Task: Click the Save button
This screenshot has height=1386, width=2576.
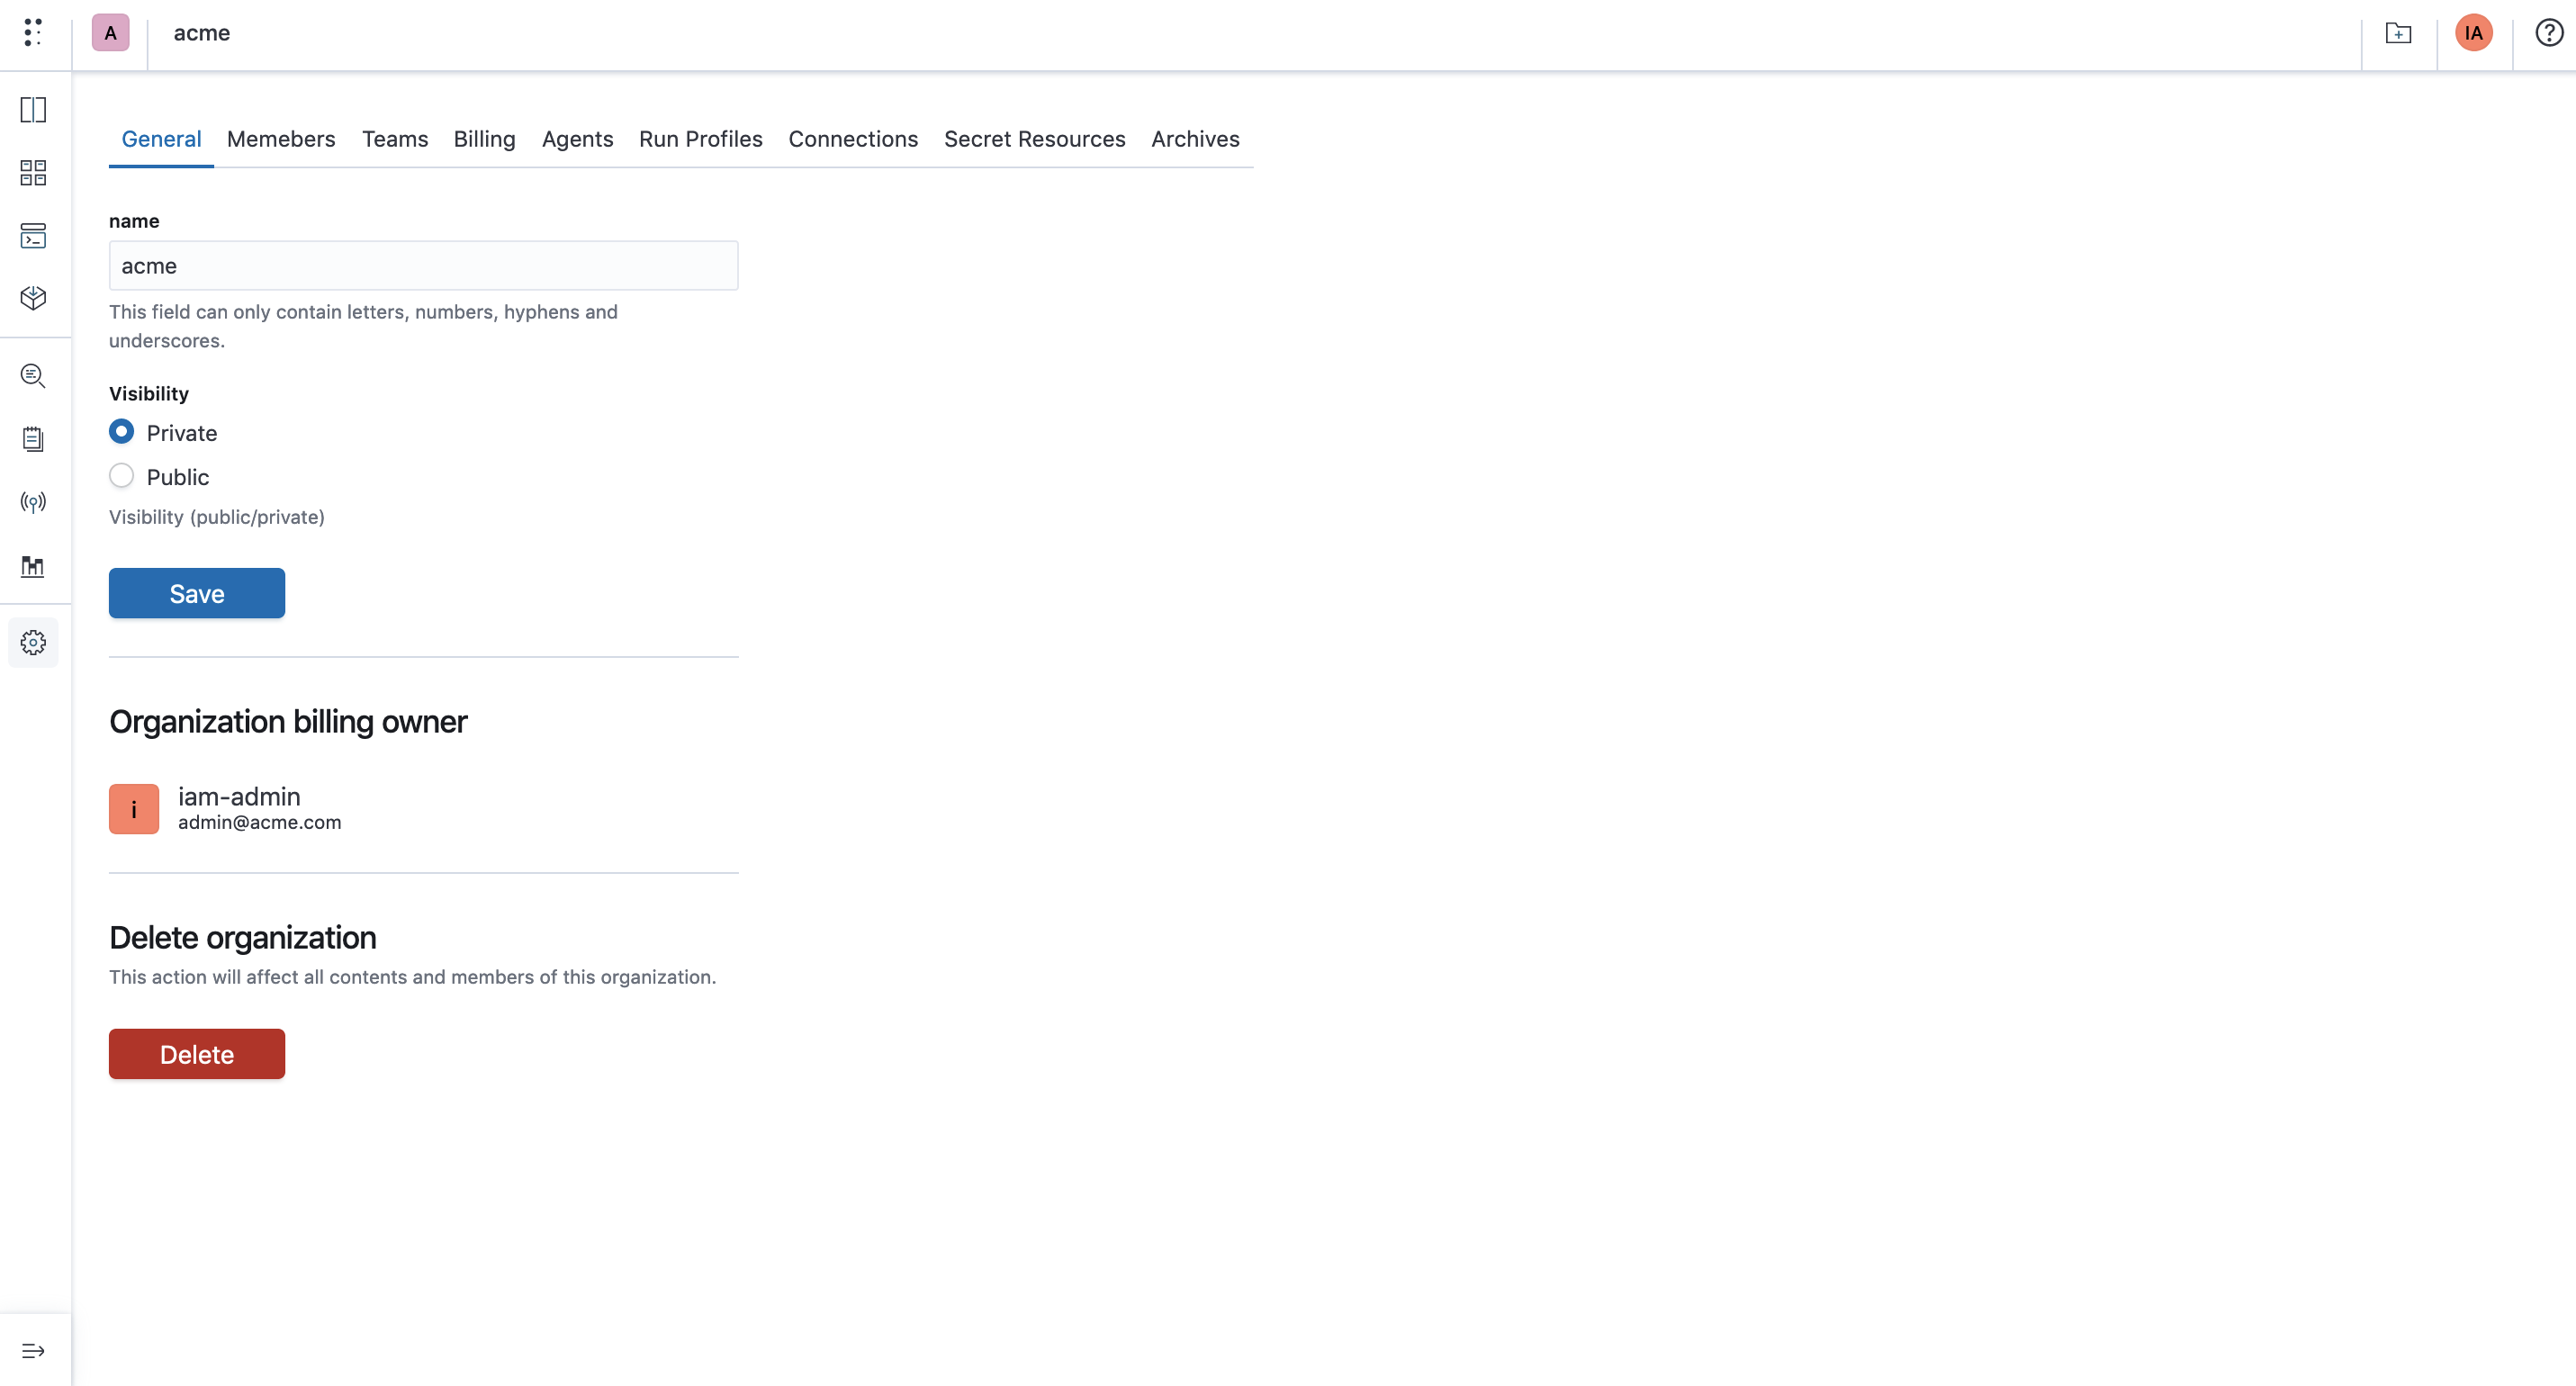Action: pos(197,594)
